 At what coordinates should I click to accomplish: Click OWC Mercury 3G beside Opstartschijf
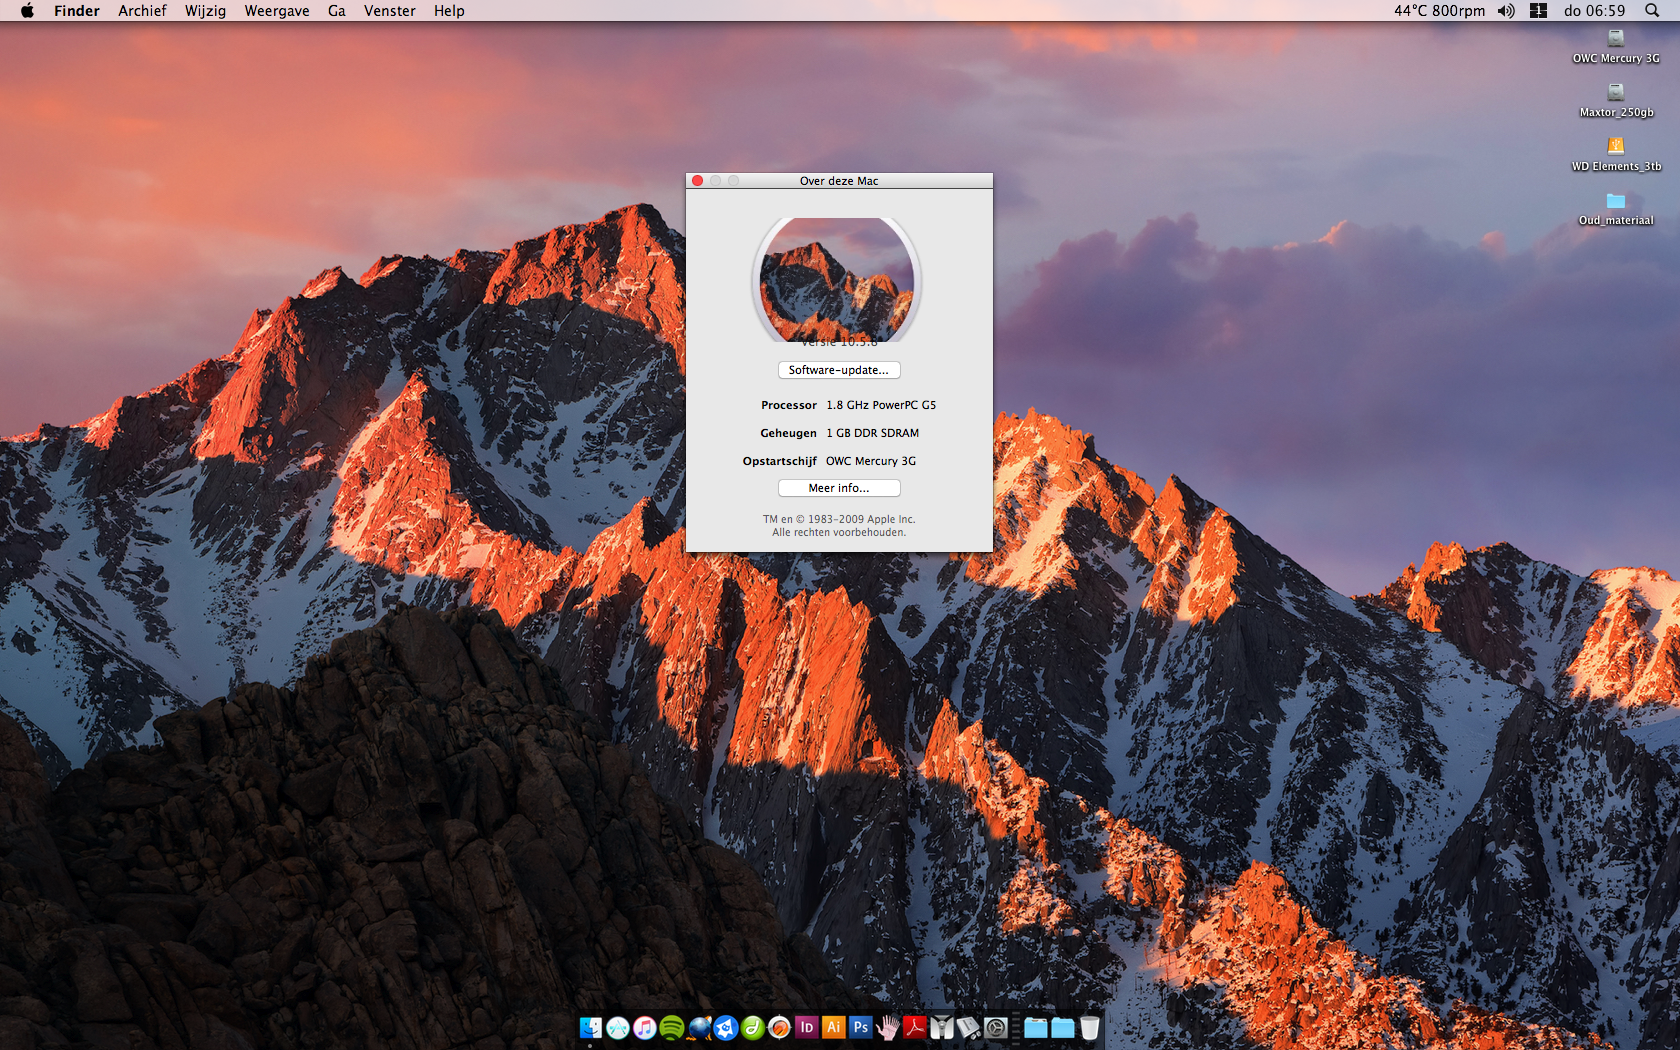coord(871,461)
